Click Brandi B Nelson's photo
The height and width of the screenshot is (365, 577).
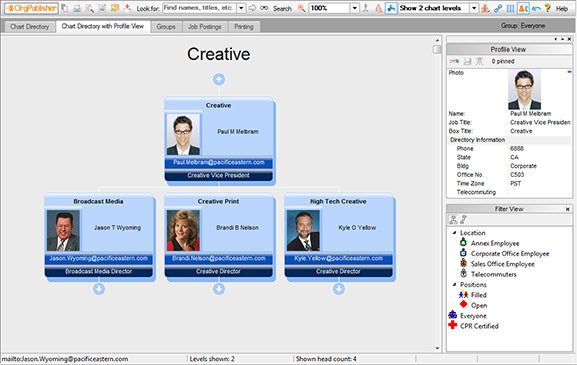tap(183, 231)
